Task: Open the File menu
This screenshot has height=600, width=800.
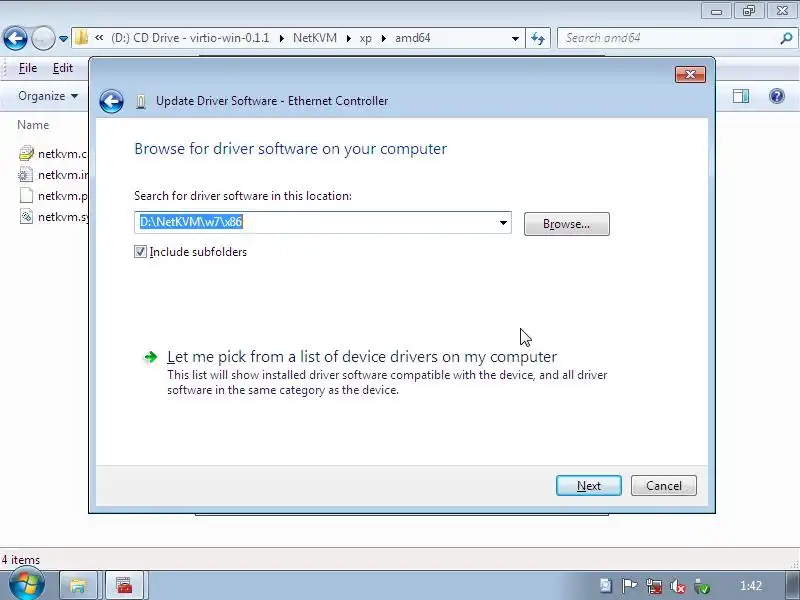Action: point(28,68)
